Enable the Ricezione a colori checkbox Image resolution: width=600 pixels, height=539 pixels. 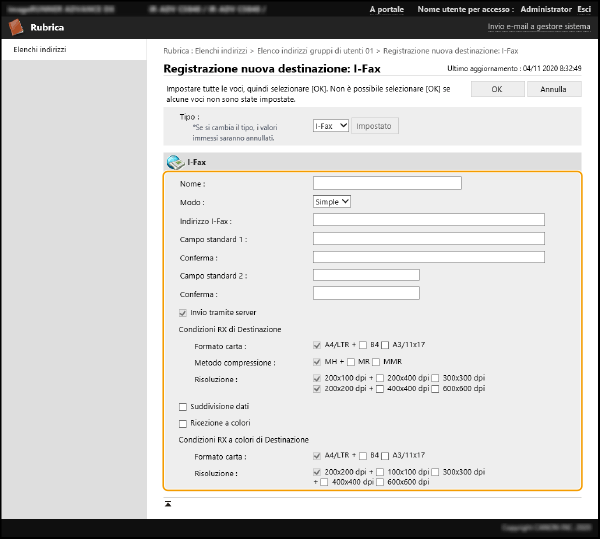click(x=182, y=423)
